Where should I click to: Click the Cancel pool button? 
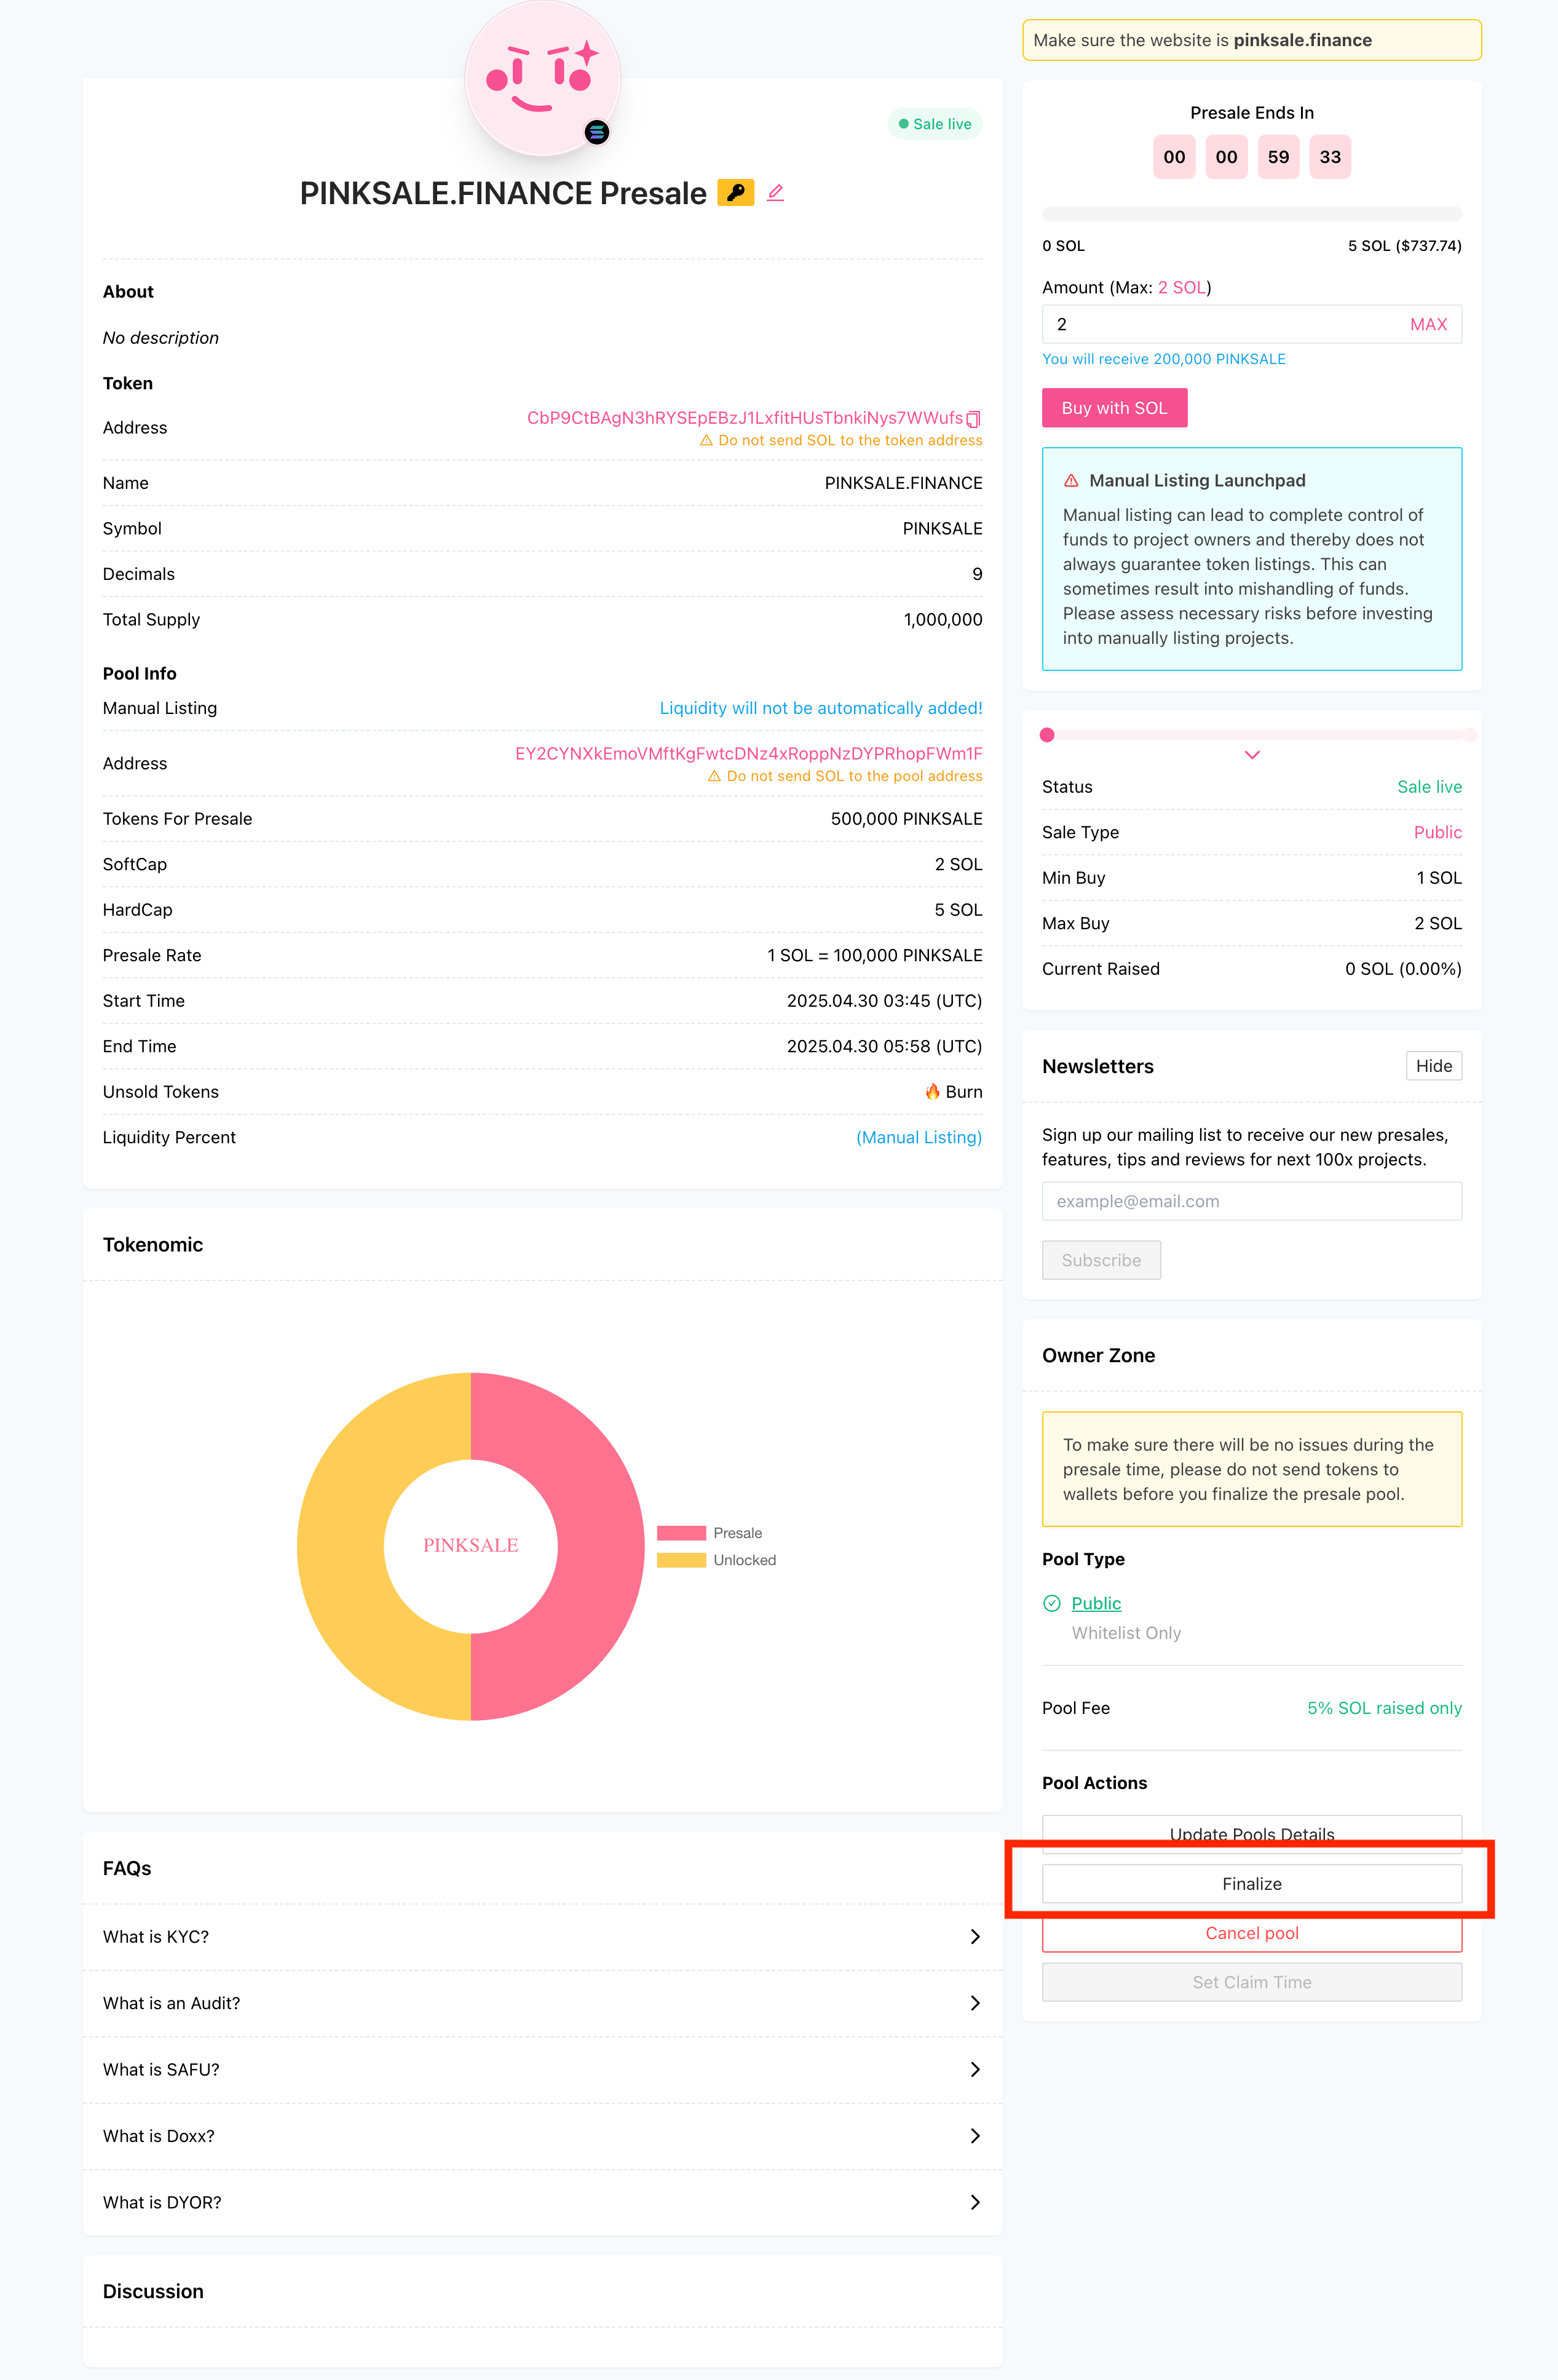coord(1251,1933)
